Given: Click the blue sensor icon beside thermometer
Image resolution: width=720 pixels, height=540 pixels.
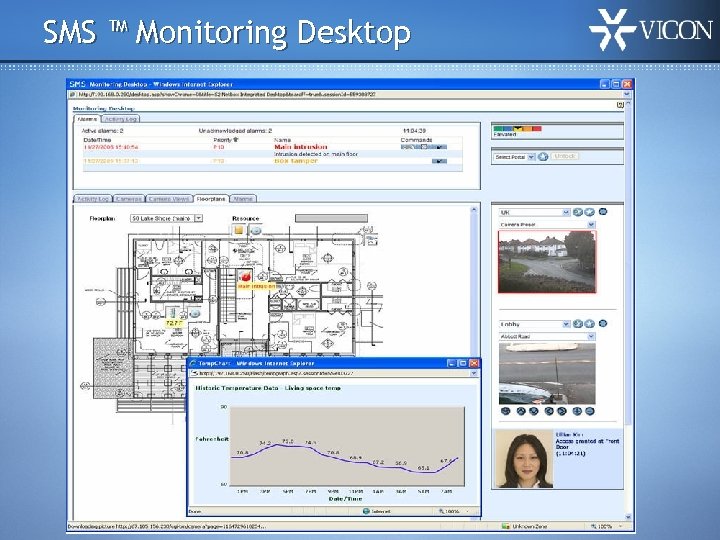Looking at the screenshot, I should tap(195, 313).
